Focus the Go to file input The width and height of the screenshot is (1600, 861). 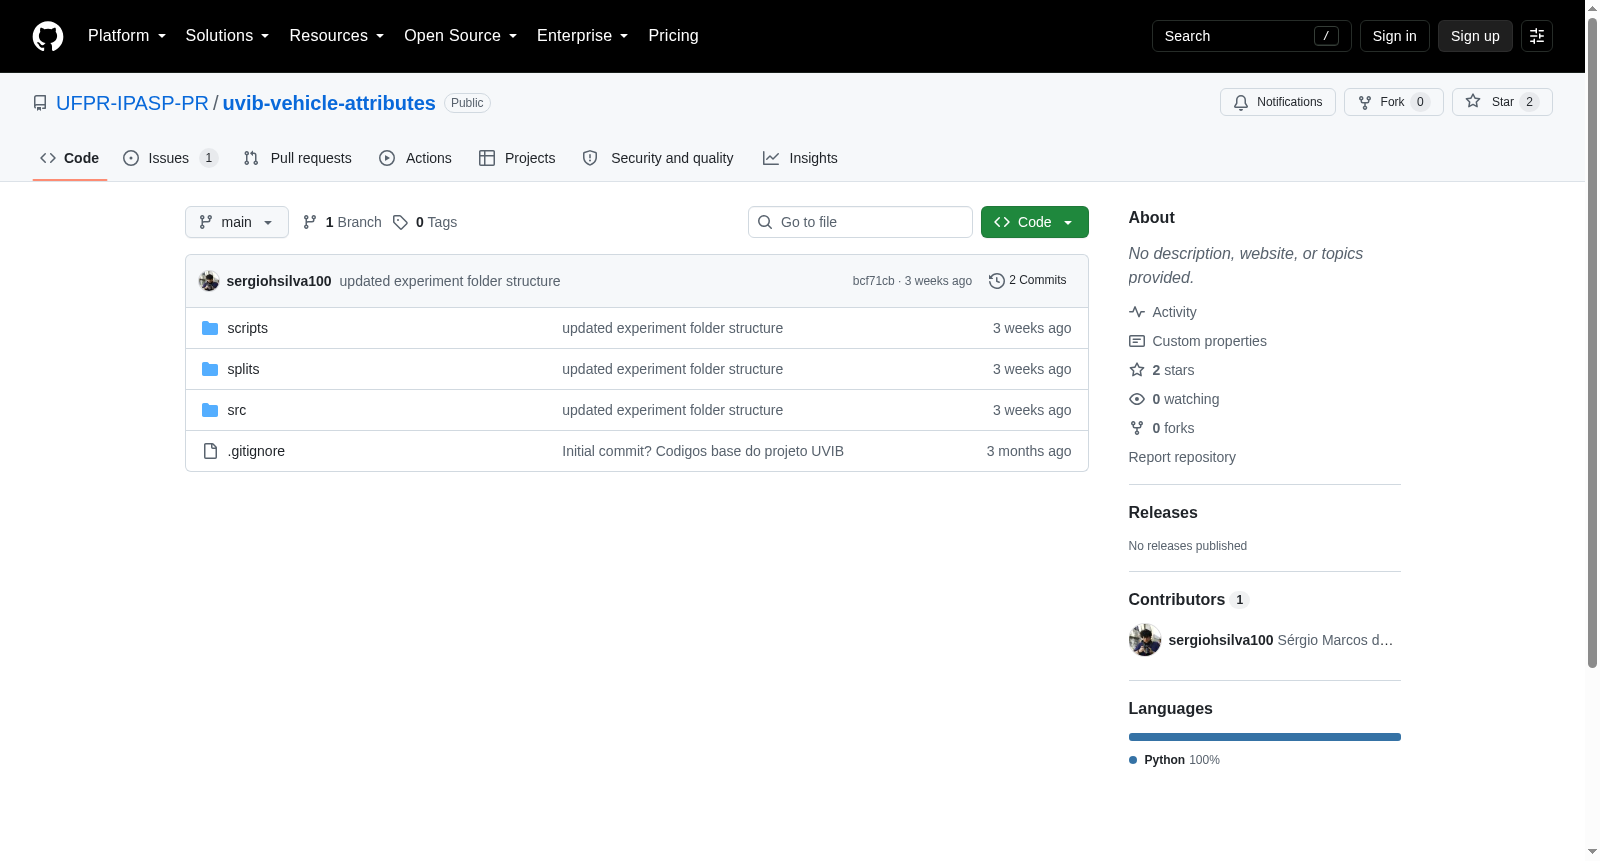(860, 222)
